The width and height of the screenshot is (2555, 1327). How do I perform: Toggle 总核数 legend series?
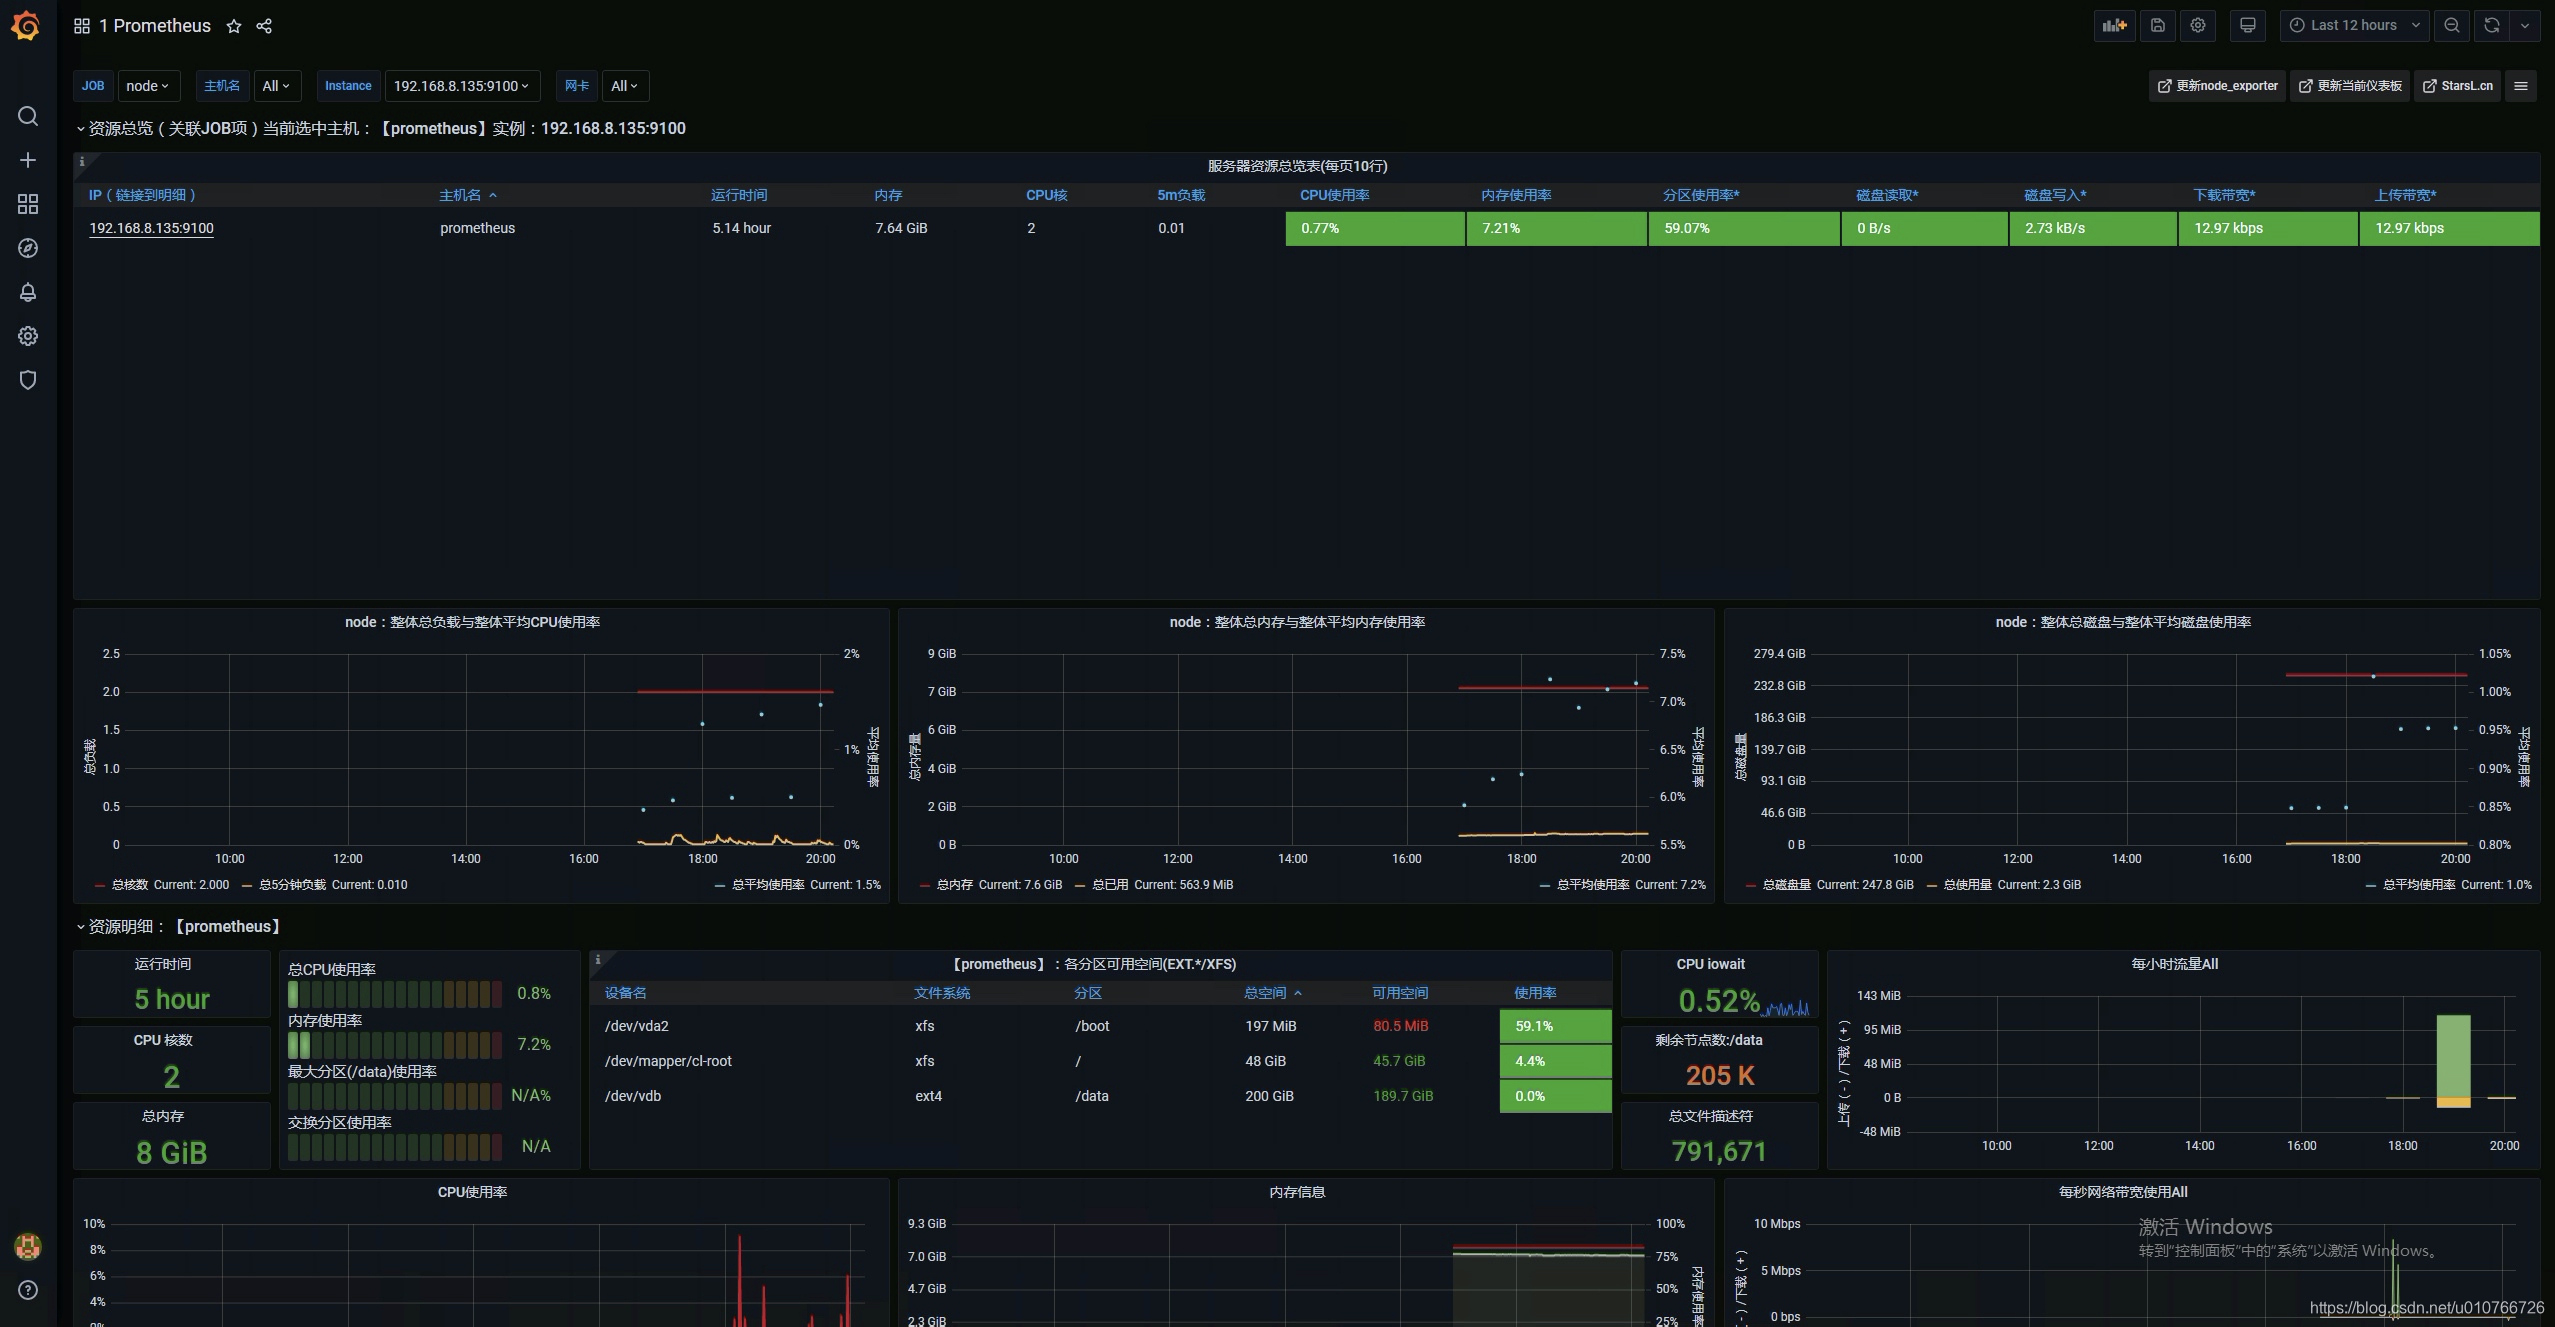coord(130,885)
